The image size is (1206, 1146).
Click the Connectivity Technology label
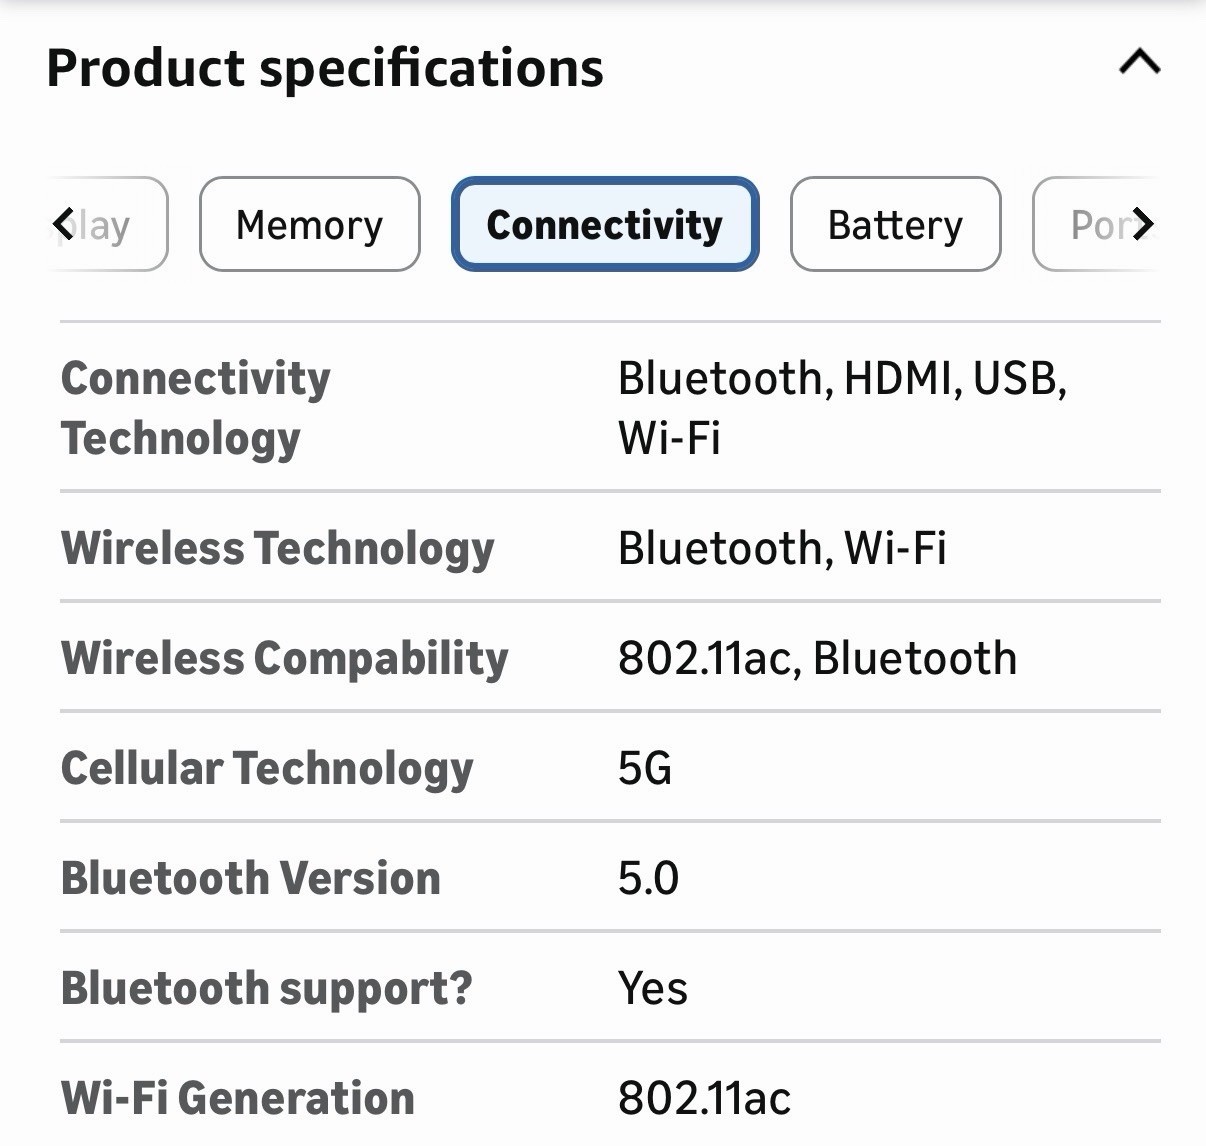(x=196, y=408)
